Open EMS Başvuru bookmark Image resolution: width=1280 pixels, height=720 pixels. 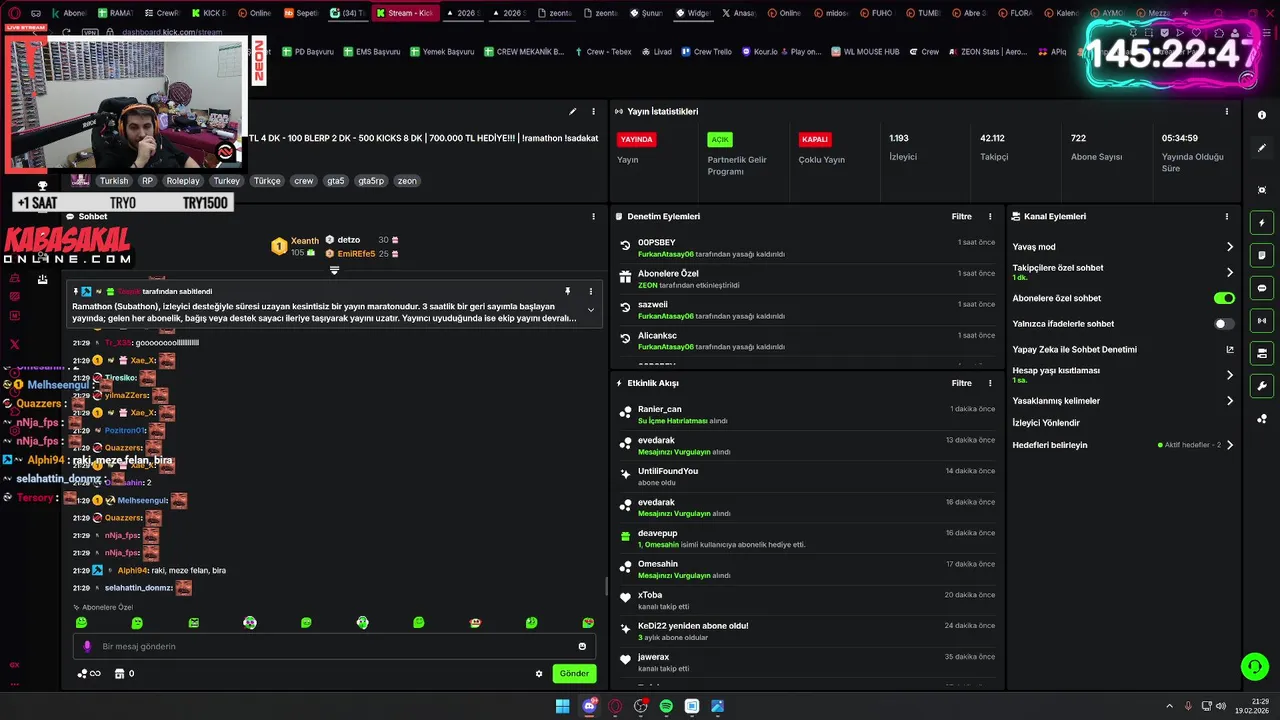[x=372, y=52]
